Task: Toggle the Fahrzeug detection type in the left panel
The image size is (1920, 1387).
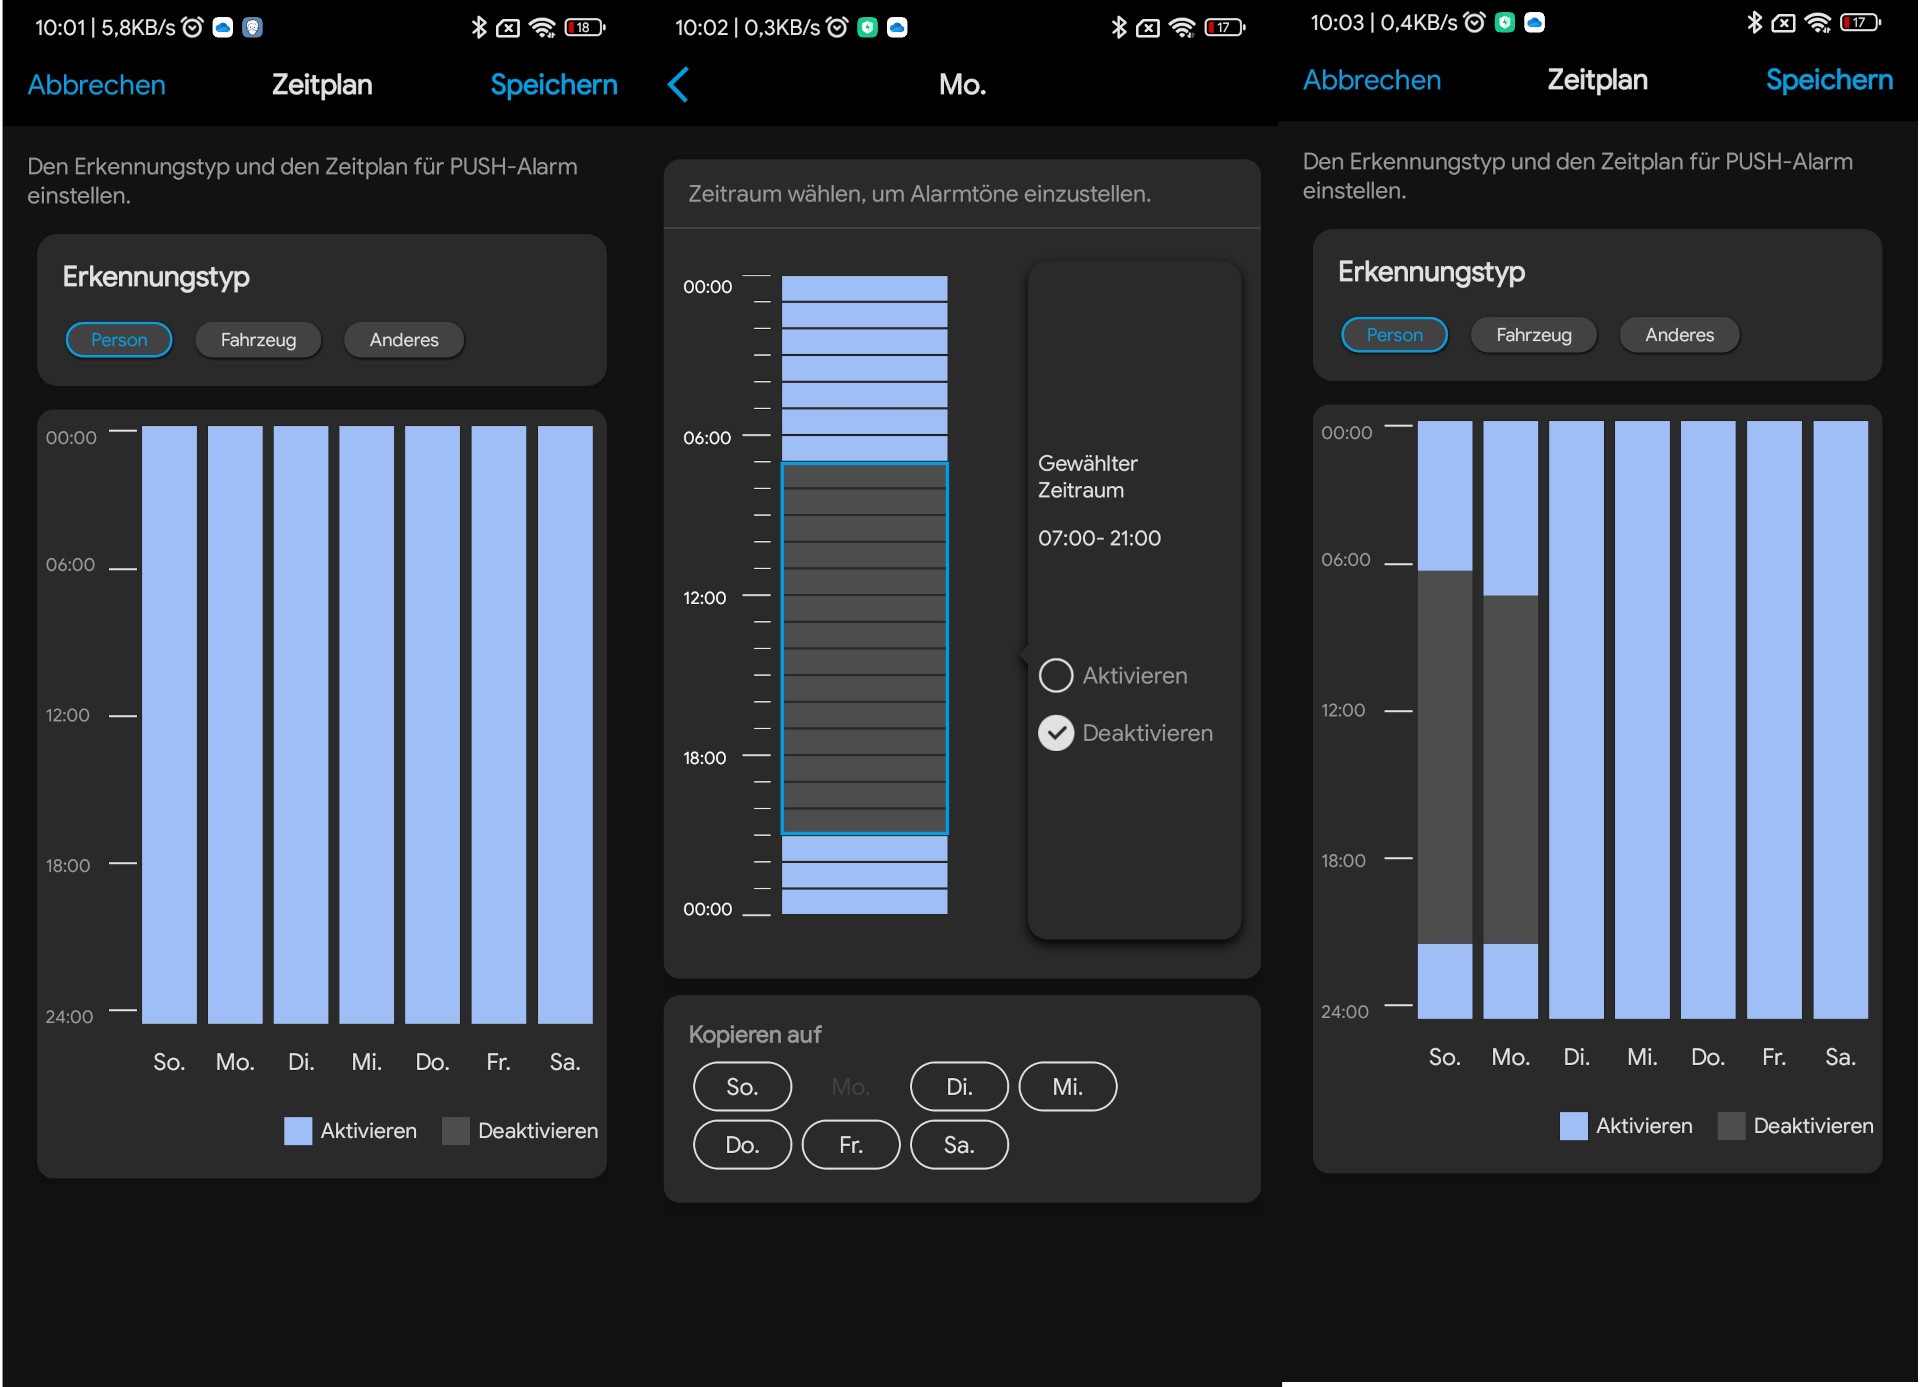Action: (x=258, y=340)
